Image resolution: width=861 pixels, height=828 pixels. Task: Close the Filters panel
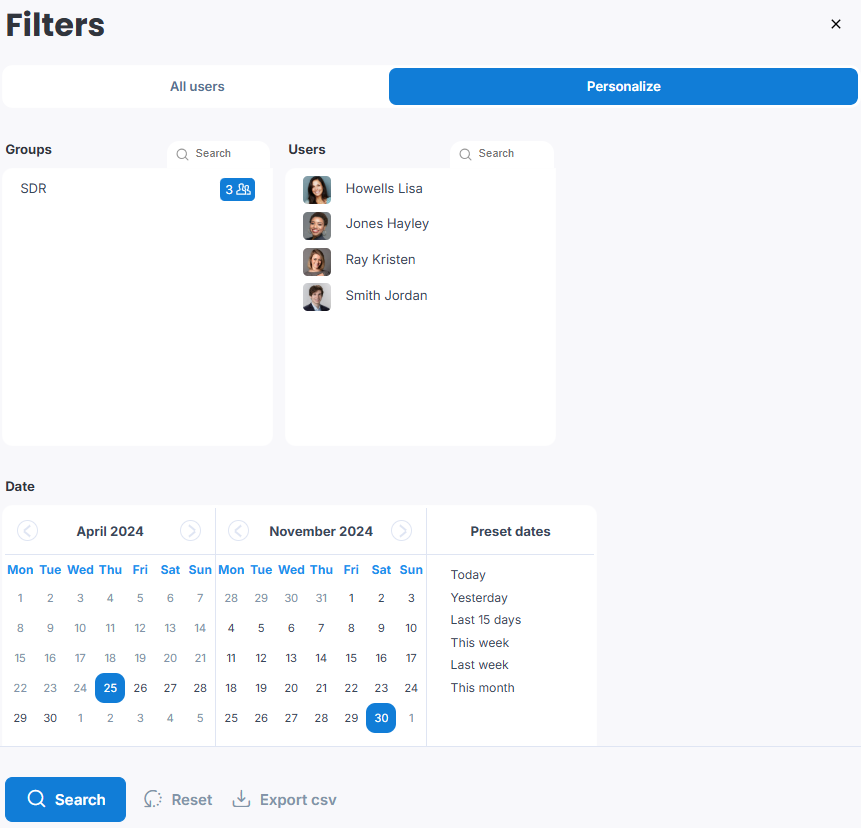click(x=835, y=24)
